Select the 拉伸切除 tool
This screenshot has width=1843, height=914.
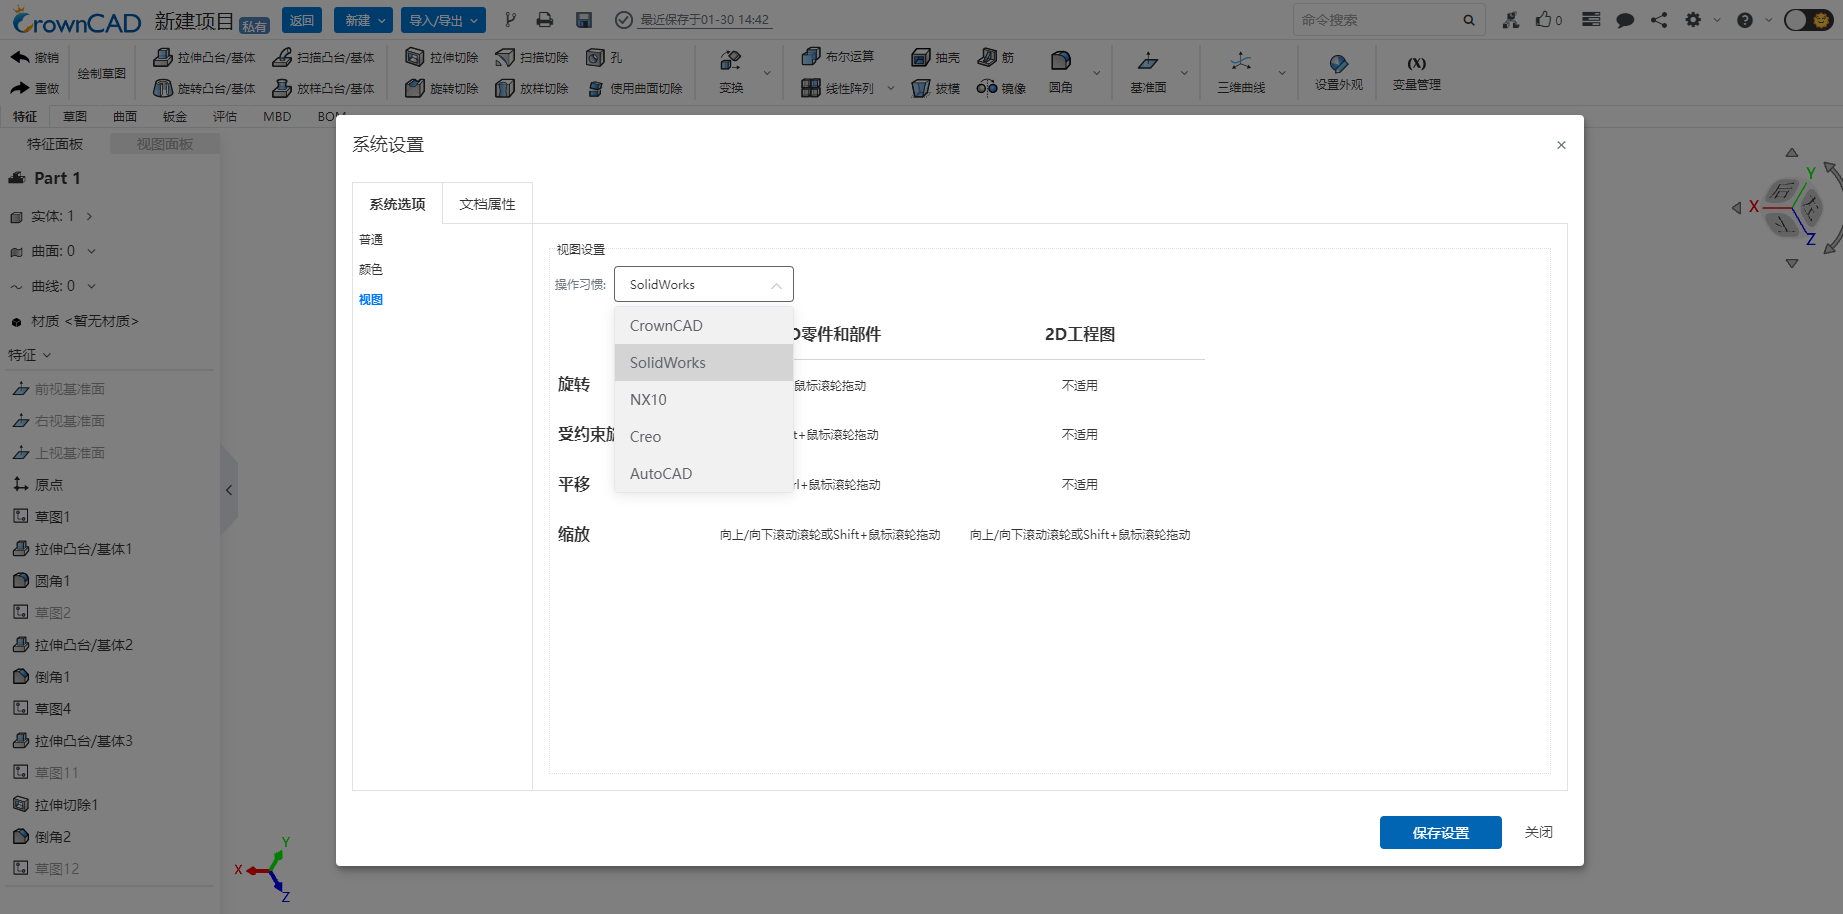[441, 57]
